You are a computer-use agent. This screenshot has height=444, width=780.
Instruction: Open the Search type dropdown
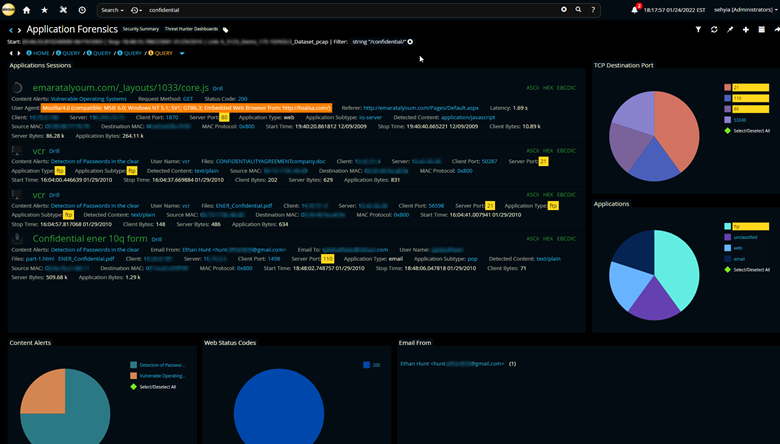[x=112, y=10]
